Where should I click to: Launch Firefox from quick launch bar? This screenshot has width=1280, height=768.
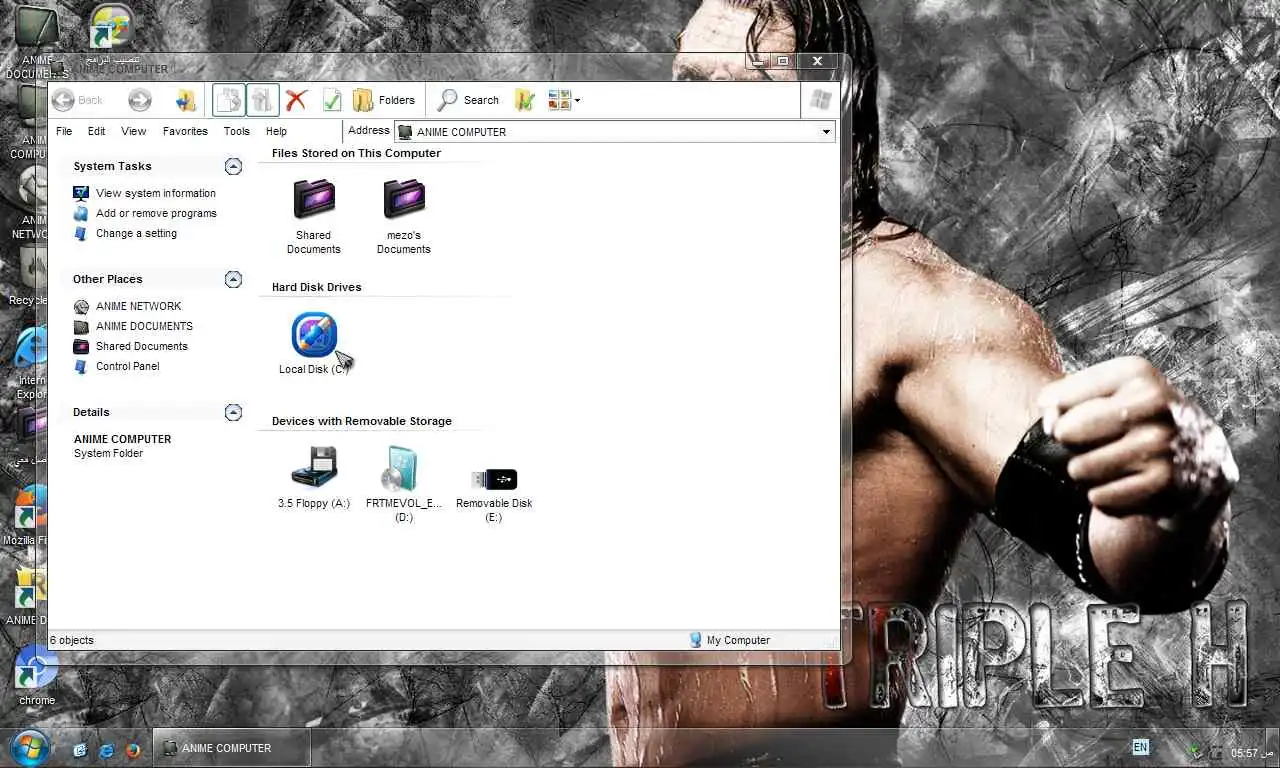coord(132,750)
